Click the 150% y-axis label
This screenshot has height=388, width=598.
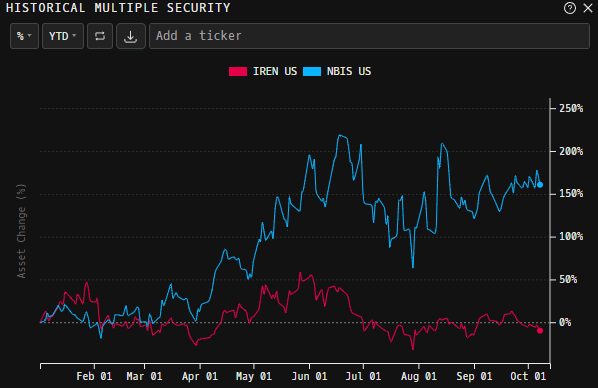click(571, 193)
